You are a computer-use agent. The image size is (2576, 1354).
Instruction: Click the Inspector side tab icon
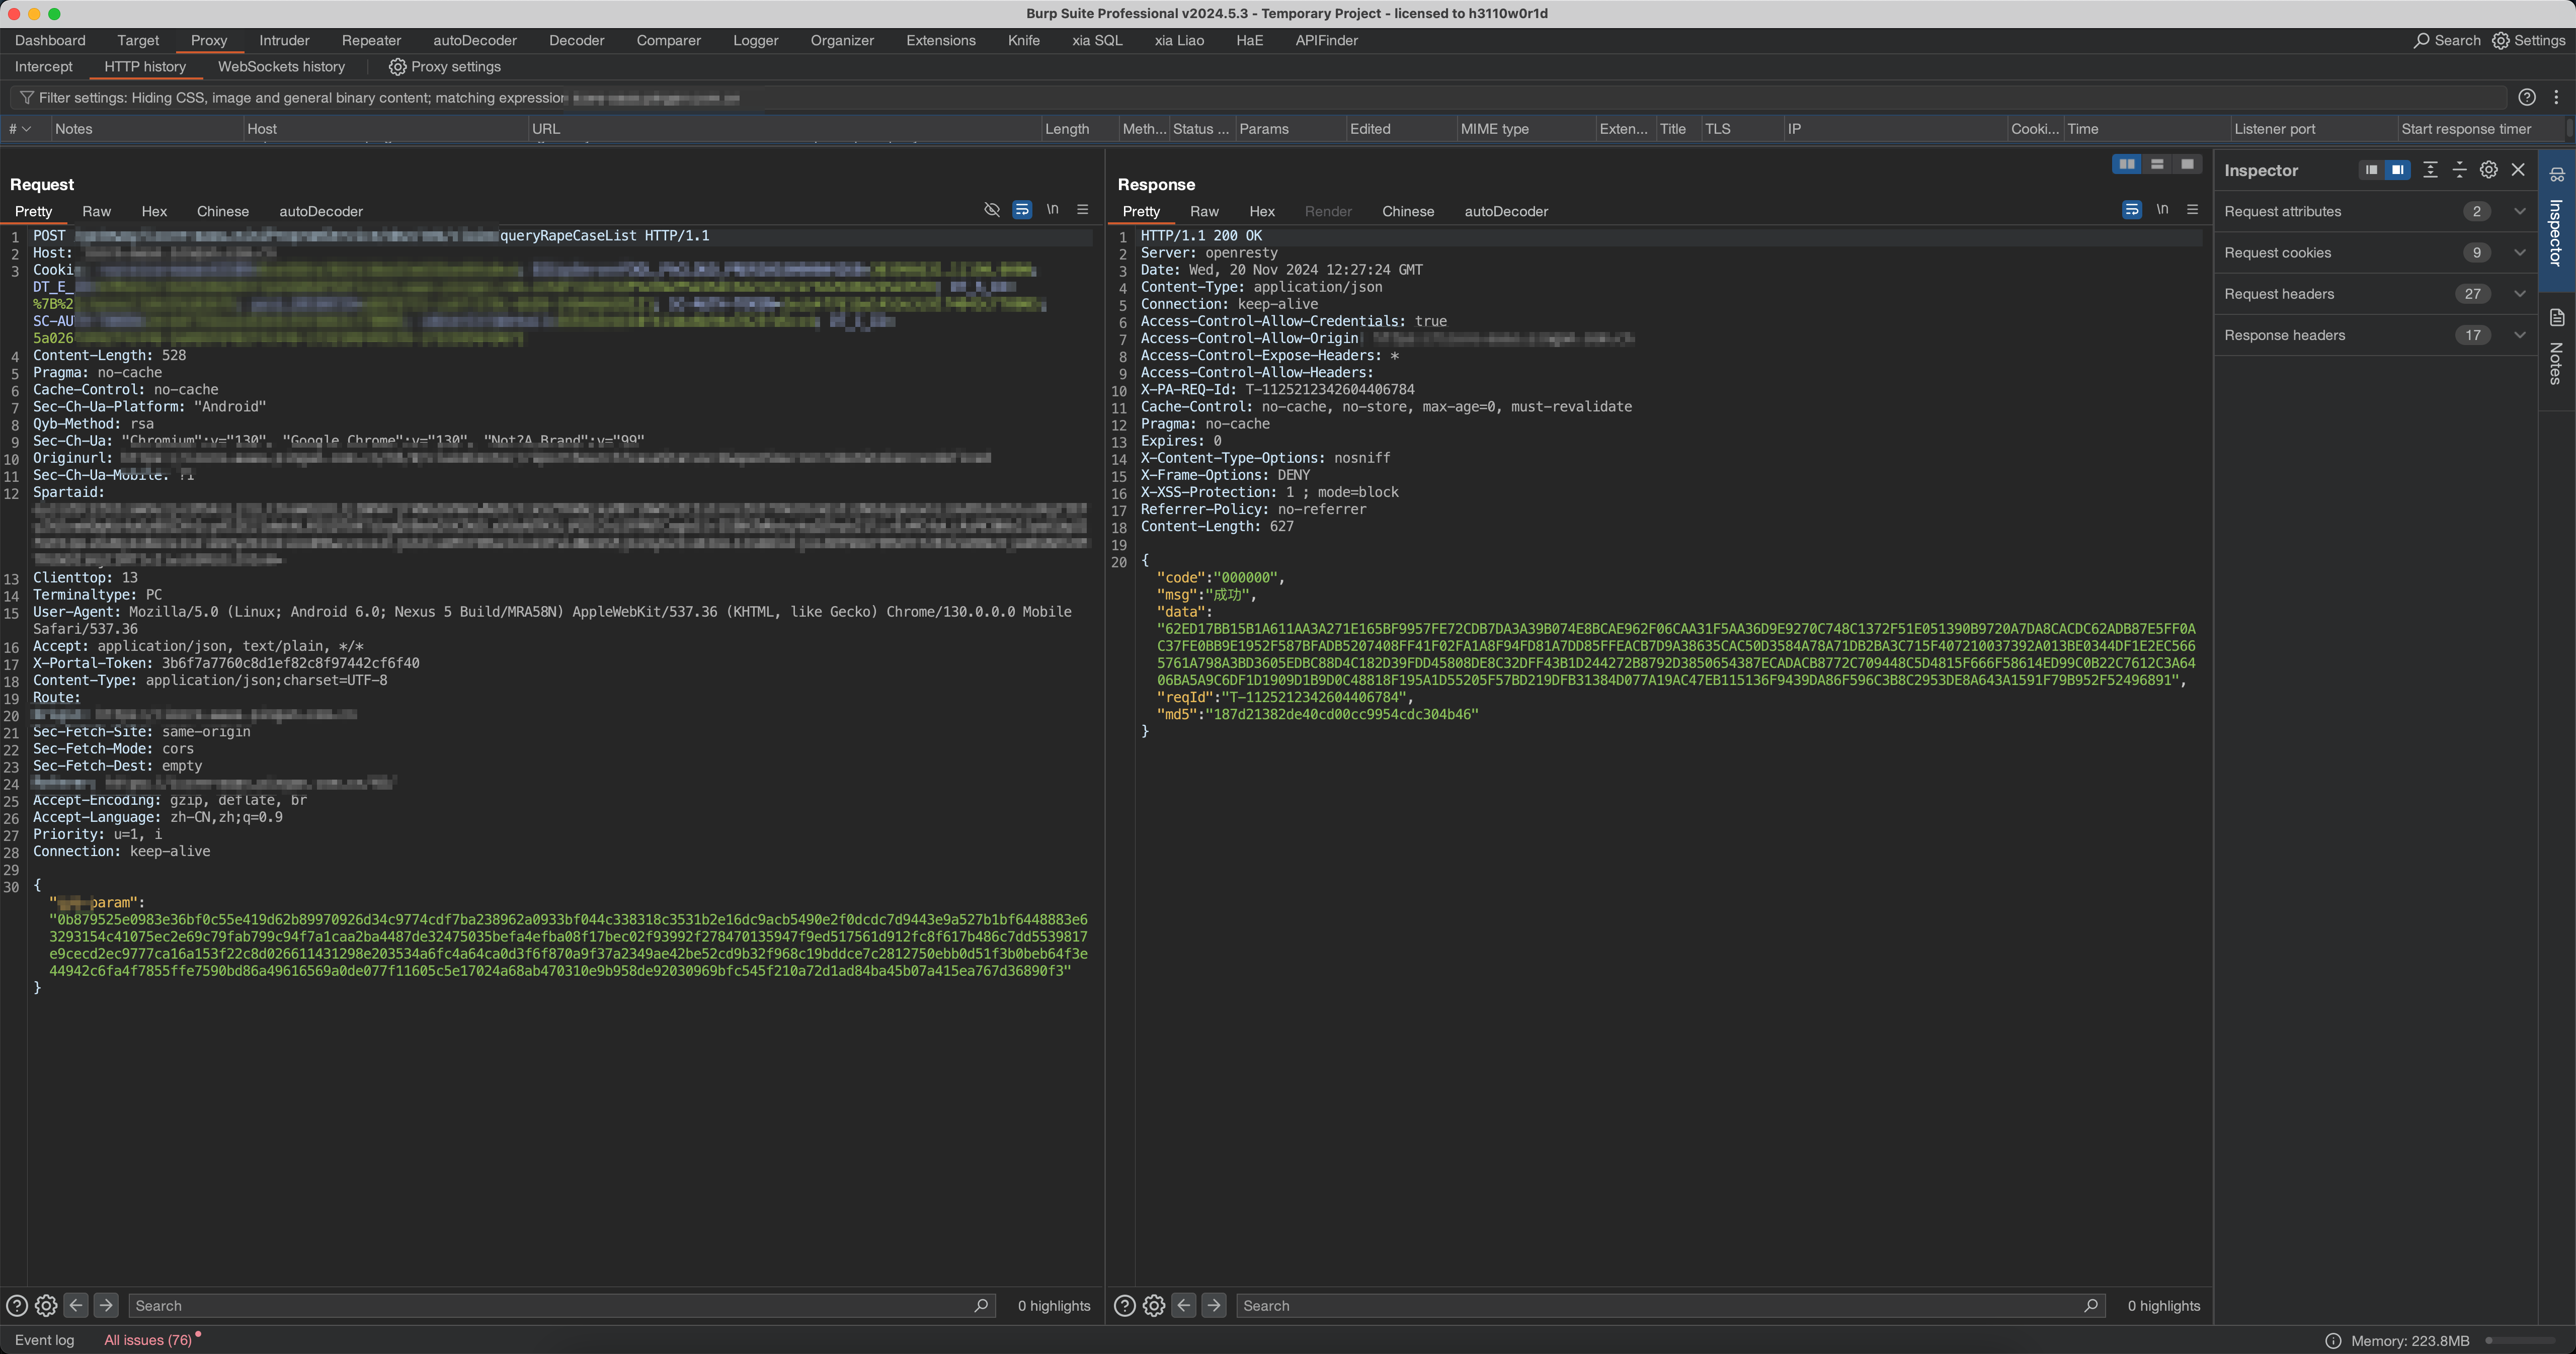2557,175
